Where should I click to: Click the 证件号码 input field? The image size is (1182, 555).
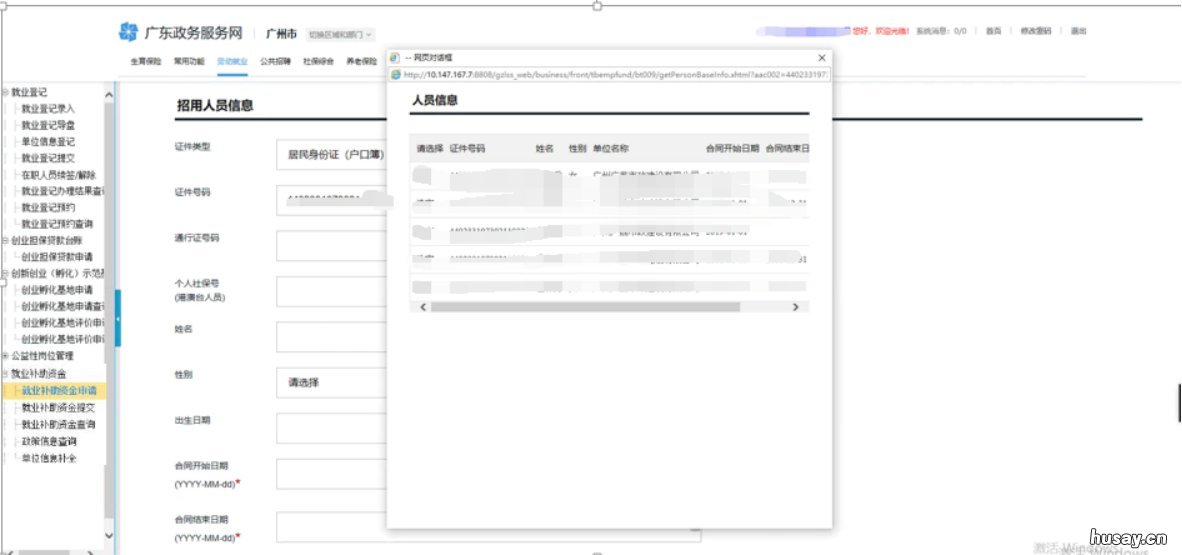tap(331, 201)
